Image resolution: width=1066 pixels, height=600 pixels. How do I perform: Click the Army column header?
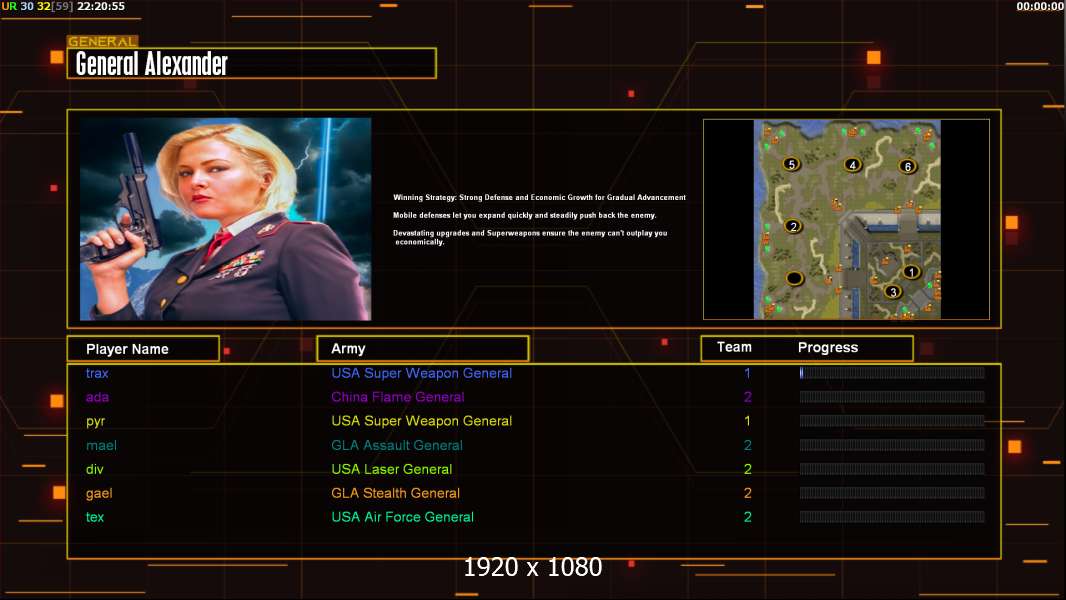point(422,349)
